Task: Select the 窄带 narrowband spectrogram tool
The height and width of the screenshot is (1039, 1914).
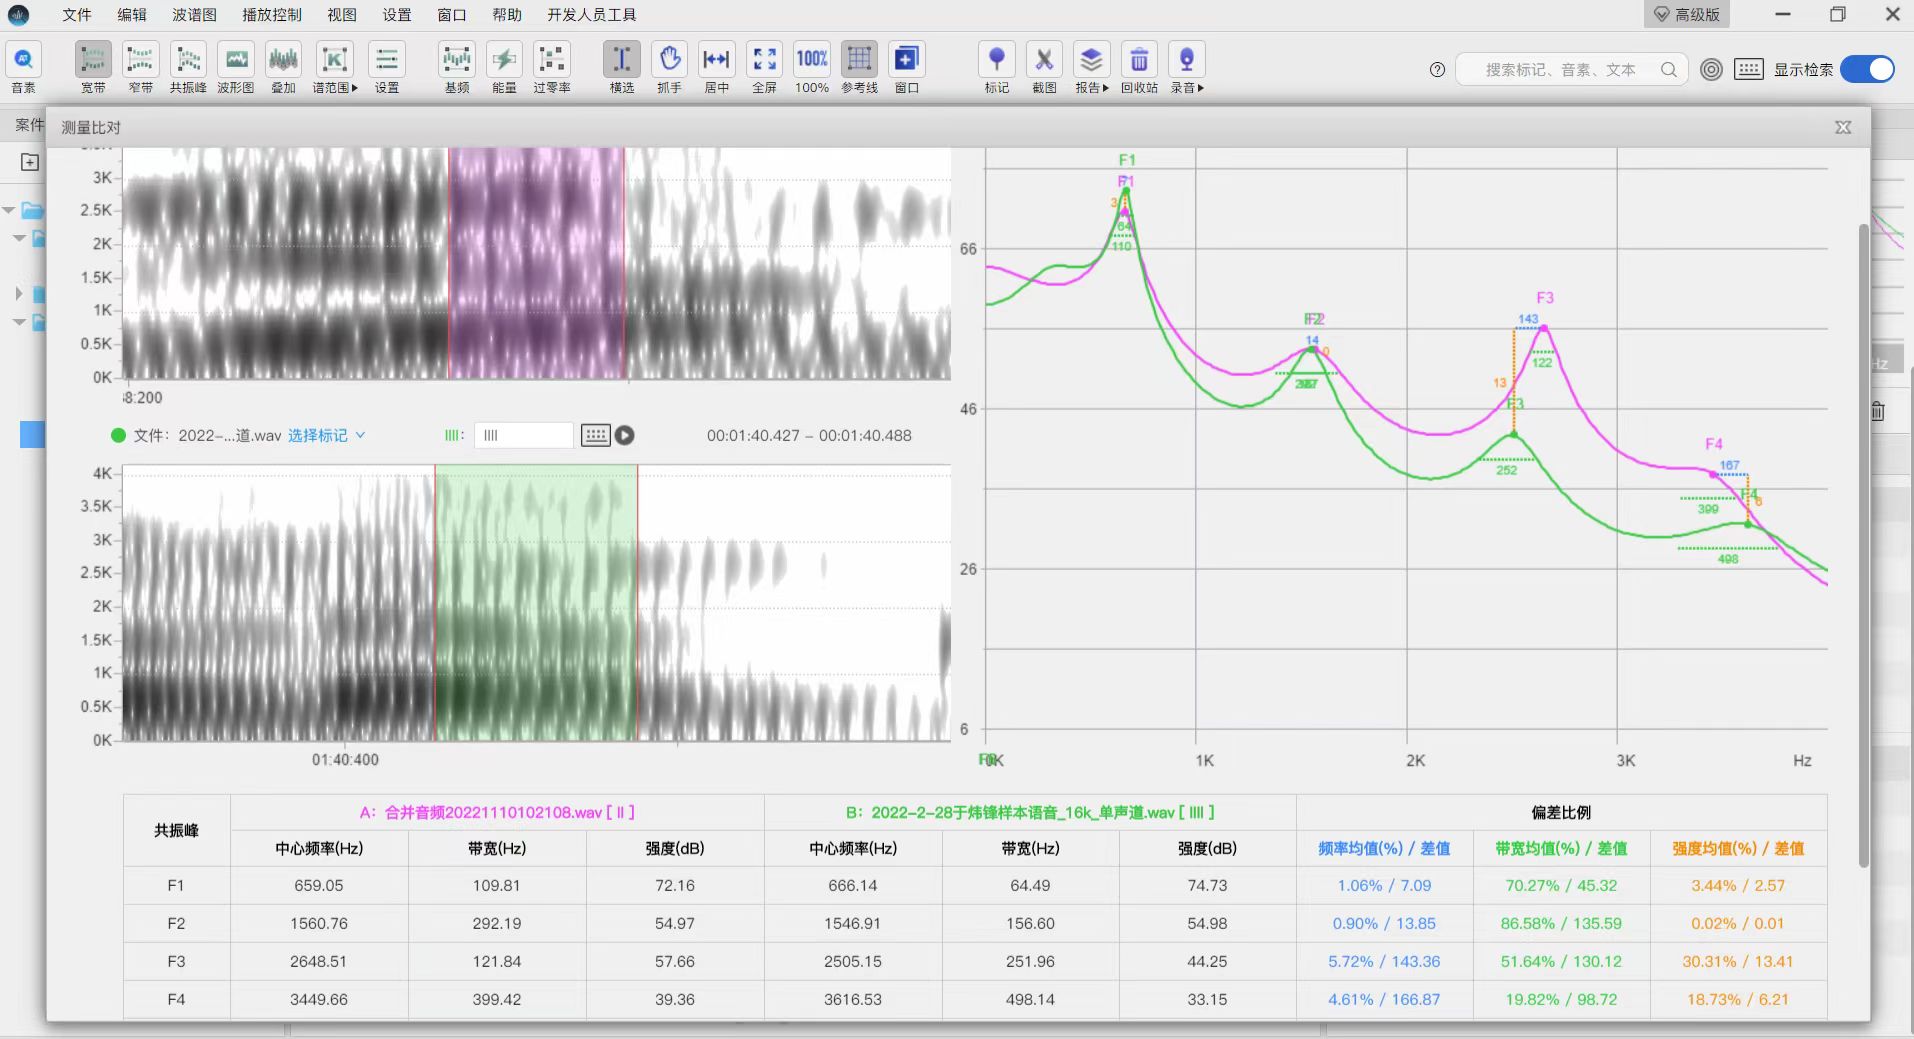Action: coord(140,68)
